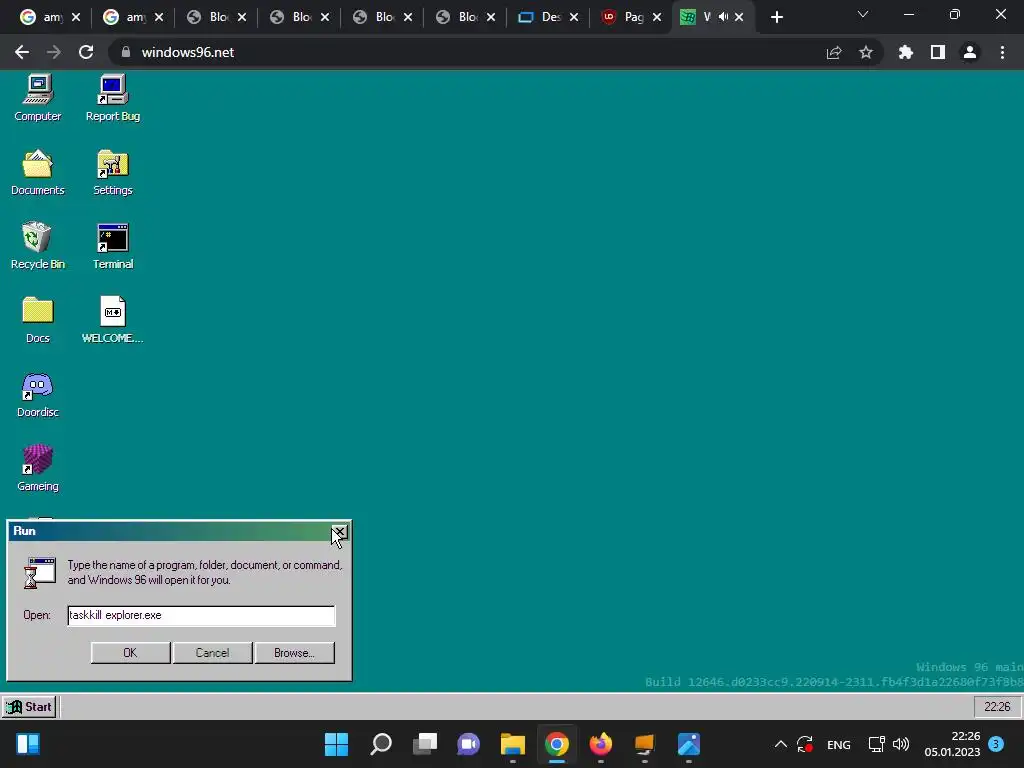Screen dimensions: 1024x768
Task: Click the Open text field in Run
Action: pos(201,615)
